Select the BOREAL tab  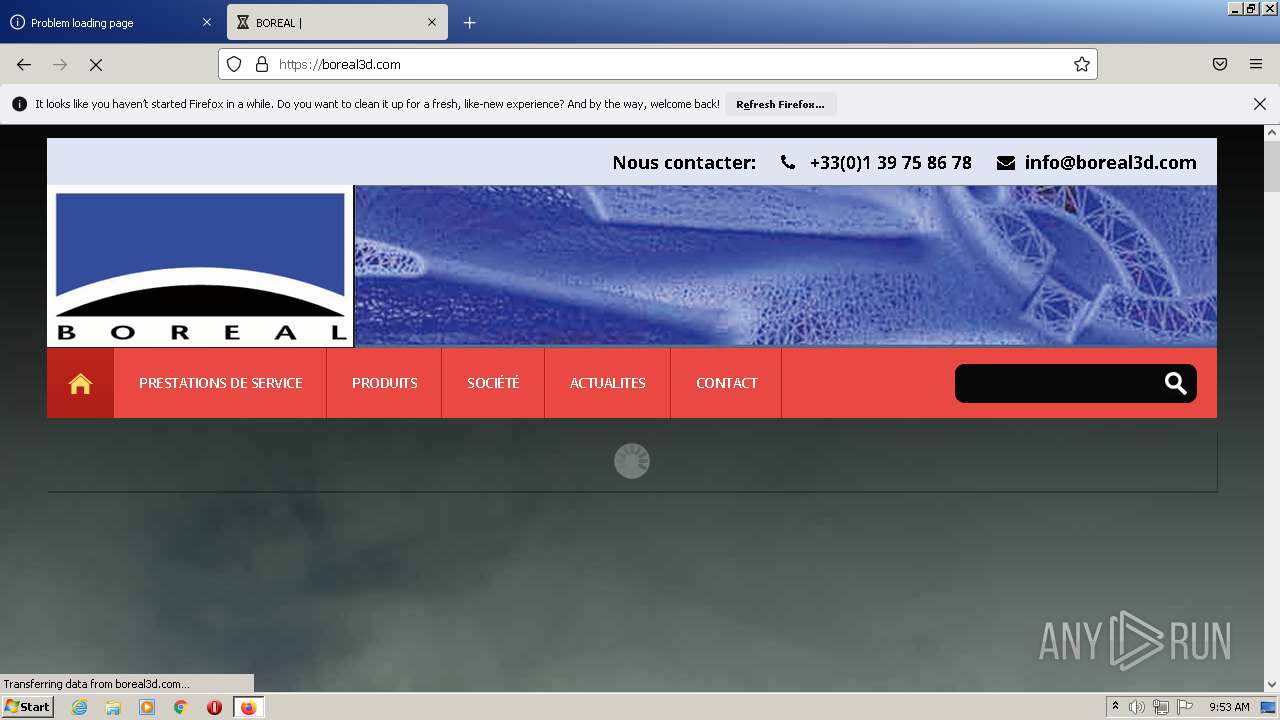(337, 22)
